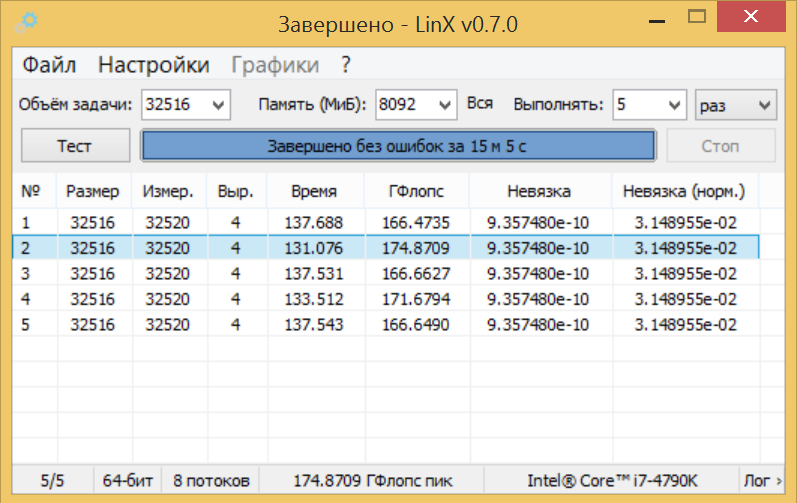This screenshot has height=503, width=797.
Task: Close the LinX window
Action: point(751,16)
